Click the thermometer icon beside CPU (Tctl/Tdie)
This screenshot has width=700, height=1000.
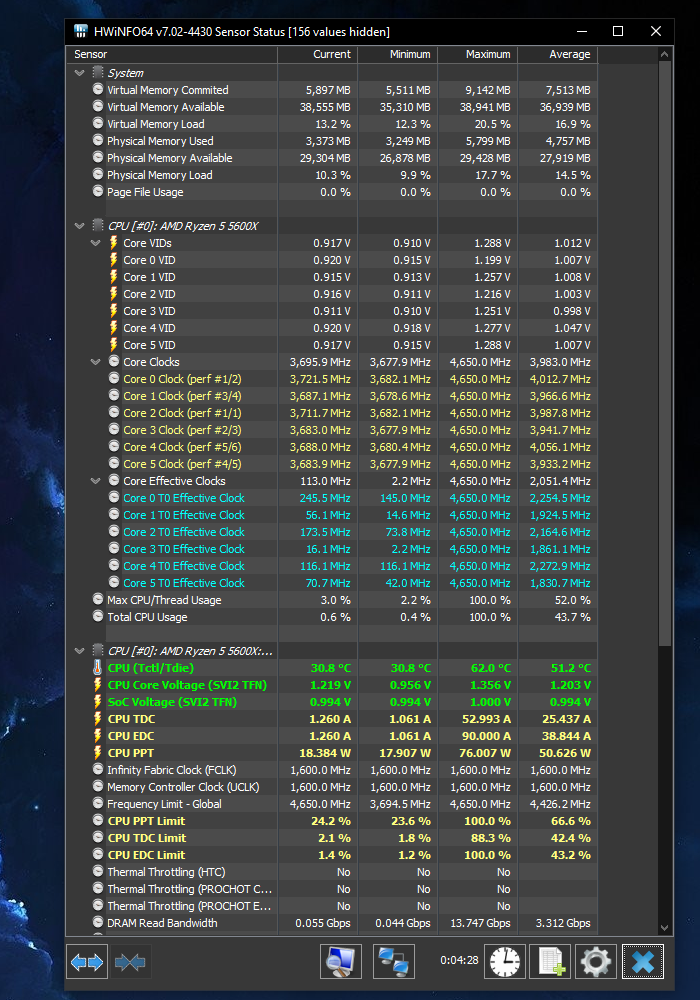(x=98, y=668)
